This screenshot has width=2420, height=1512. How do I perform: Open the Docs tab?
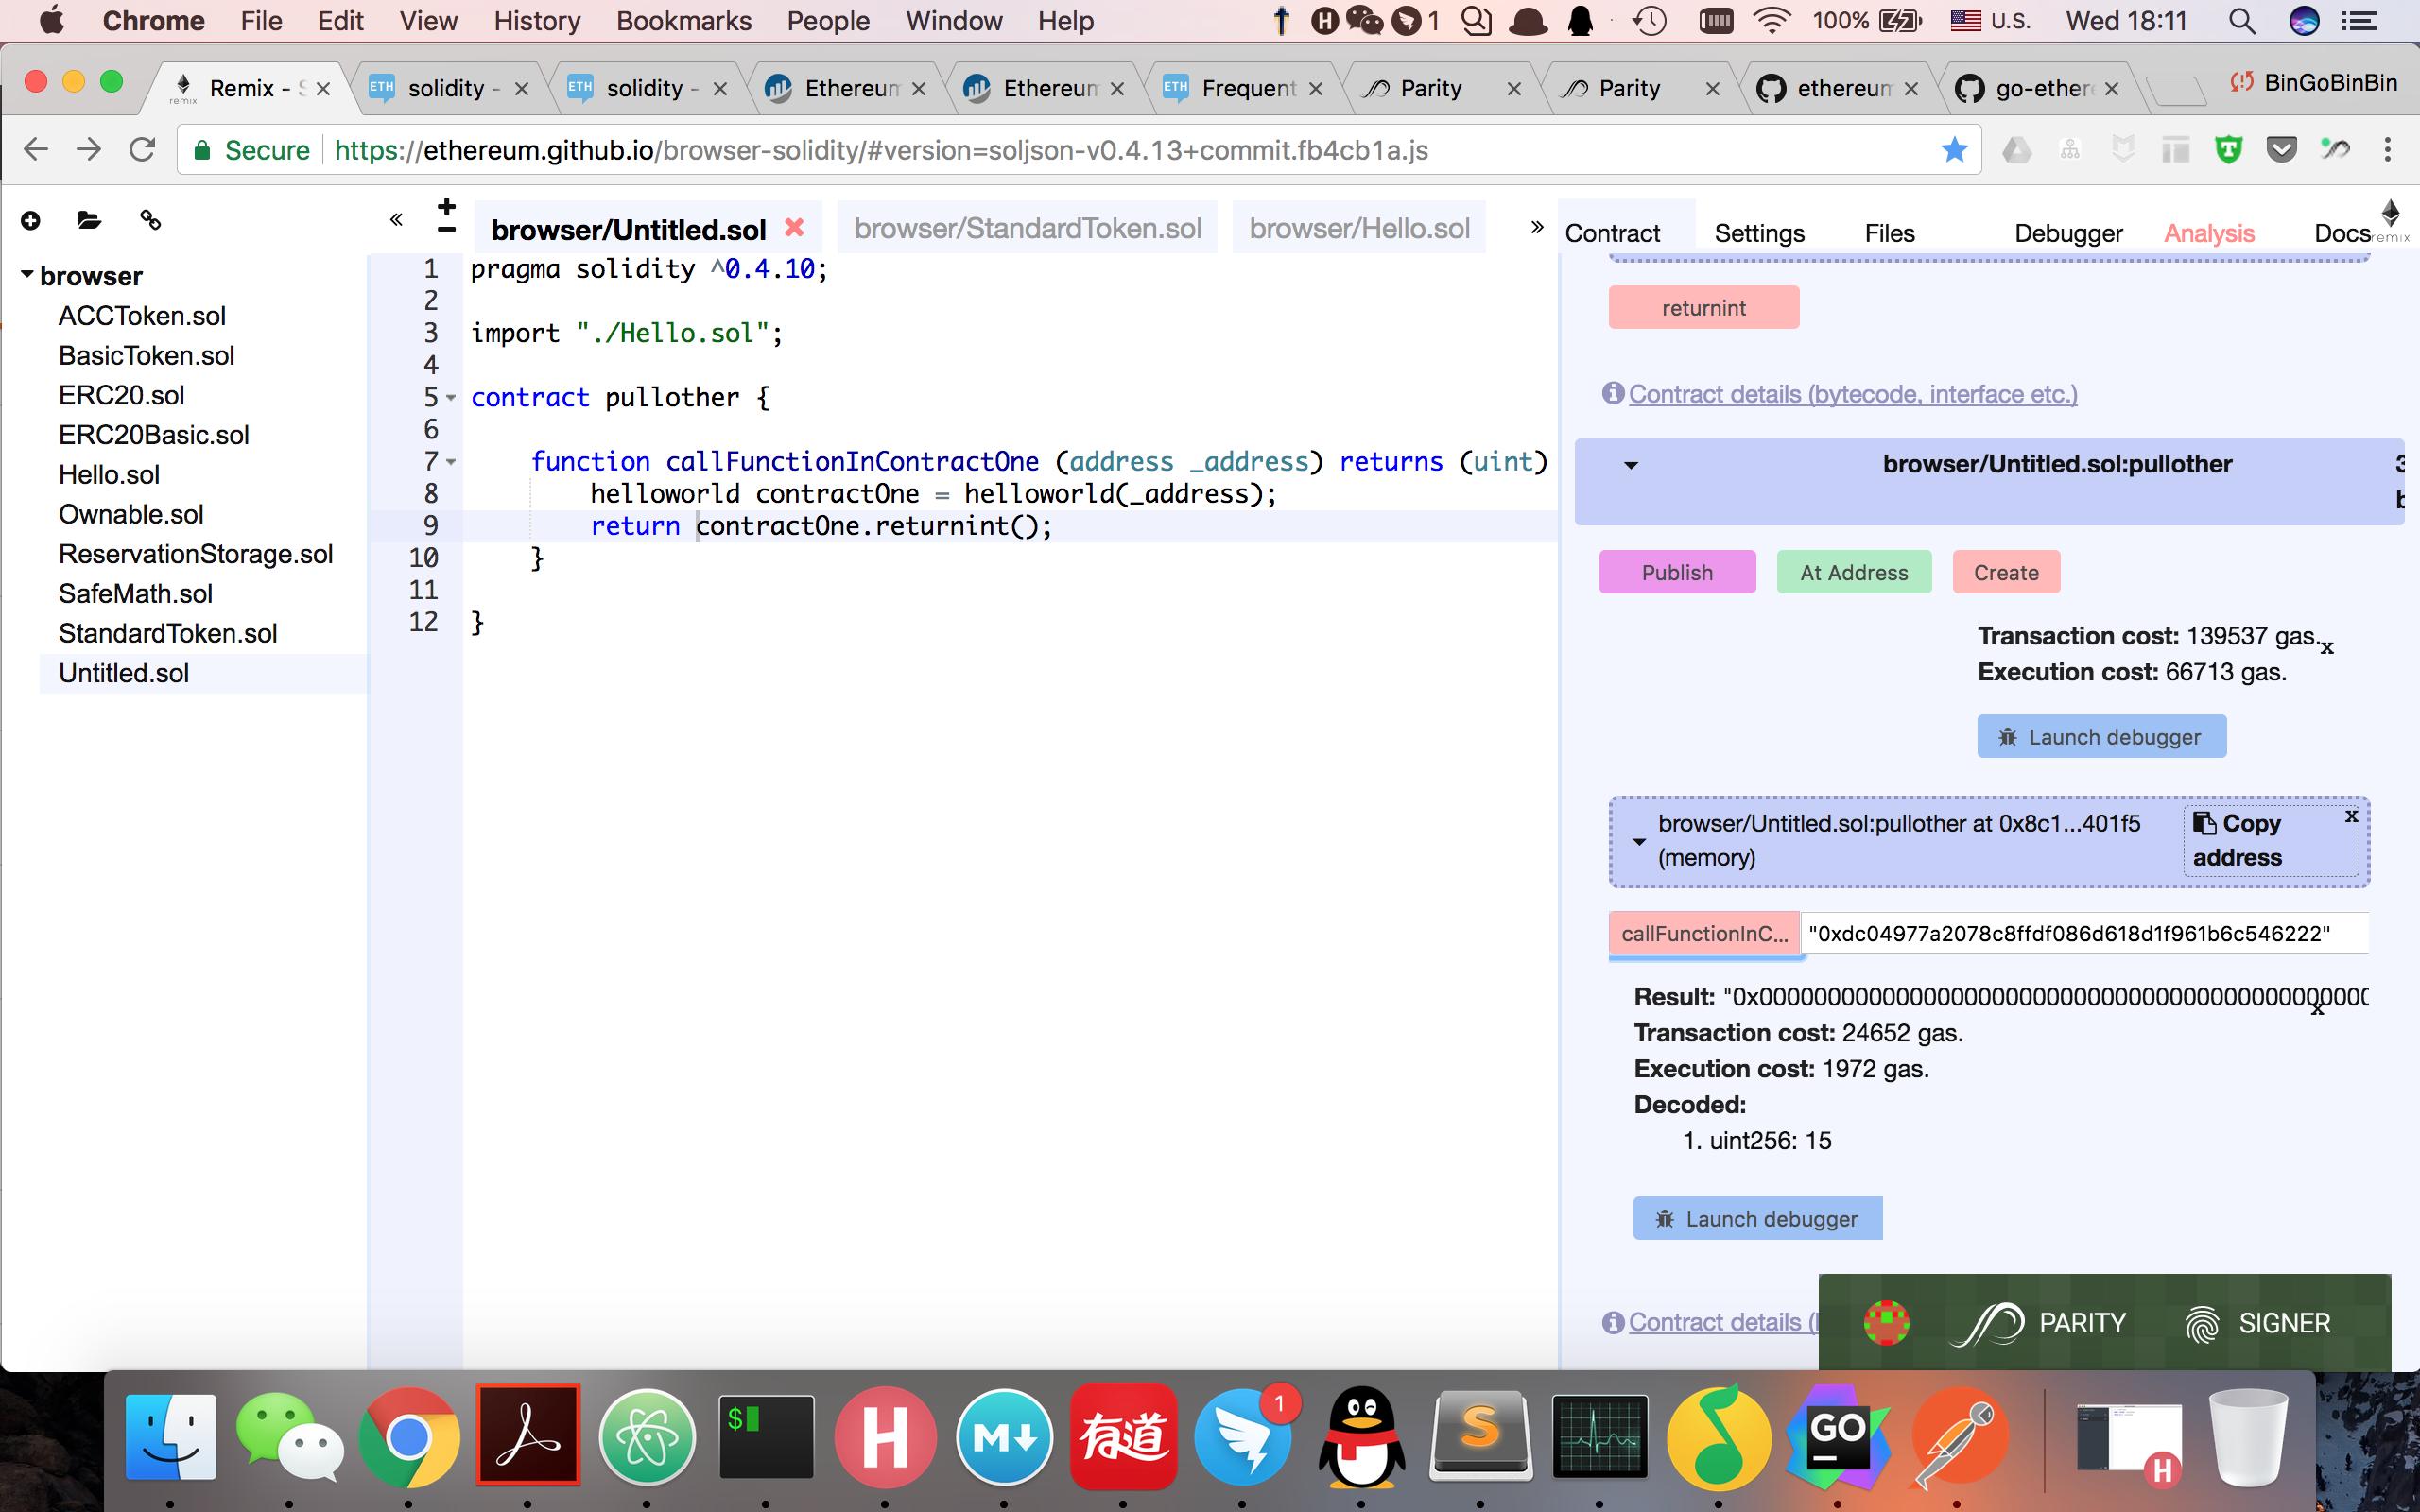click(x=2341, y=233)
